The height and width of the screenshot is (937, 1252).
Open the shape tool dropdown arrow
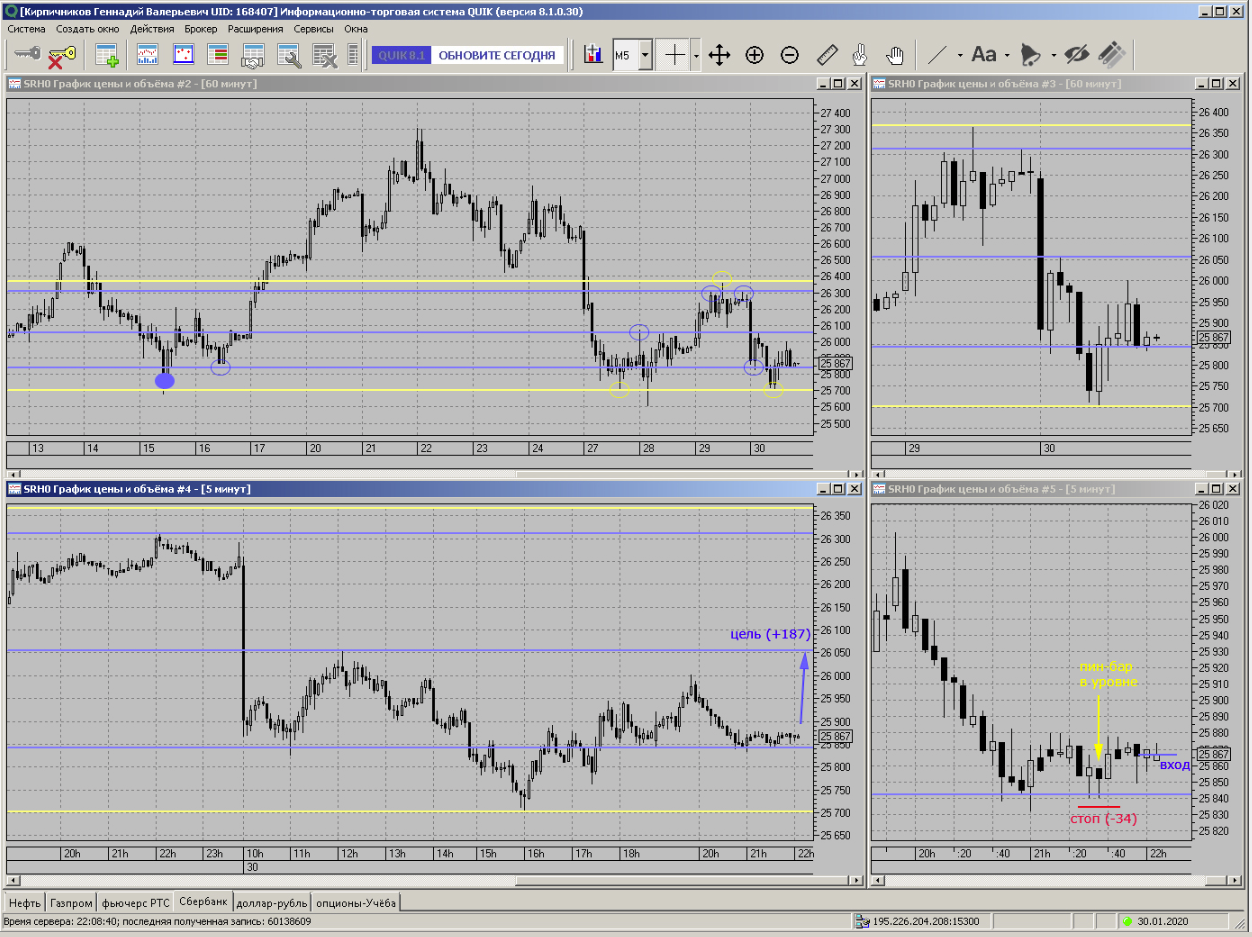(1052, 56)
